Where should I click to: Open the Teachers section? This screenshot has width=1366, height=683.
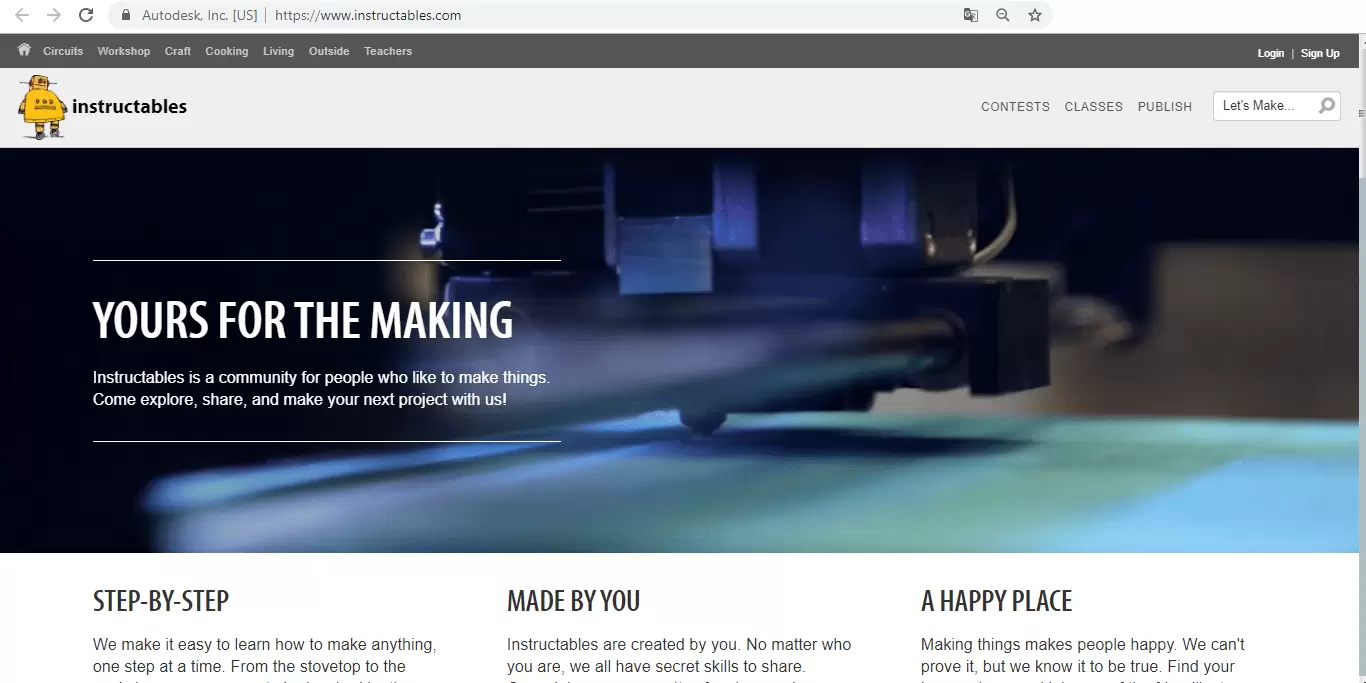coord(388,51)
